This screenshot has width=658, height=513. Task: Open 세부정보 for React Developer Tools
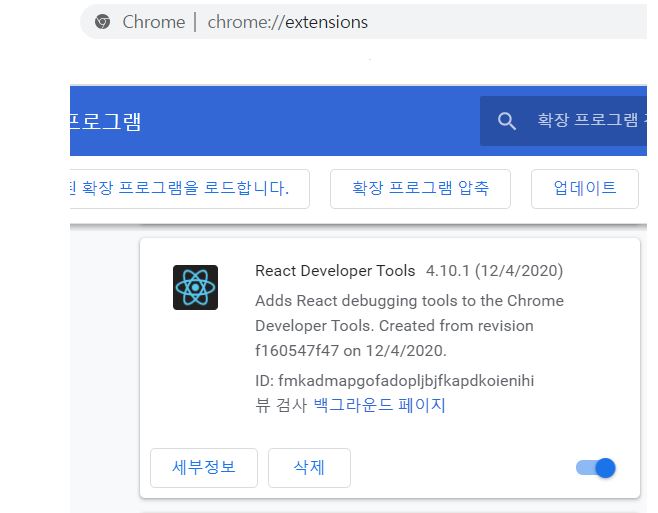pos(204,468)
